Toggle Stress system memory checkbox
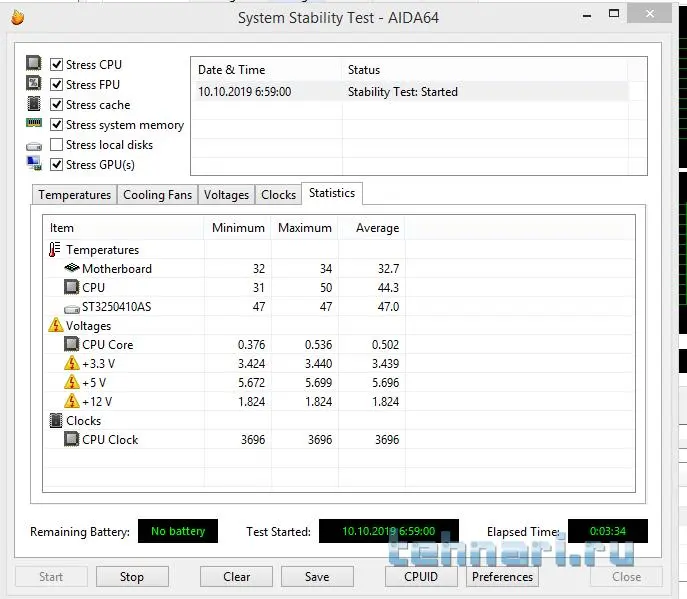687x599 pixels. click(56, 124)
